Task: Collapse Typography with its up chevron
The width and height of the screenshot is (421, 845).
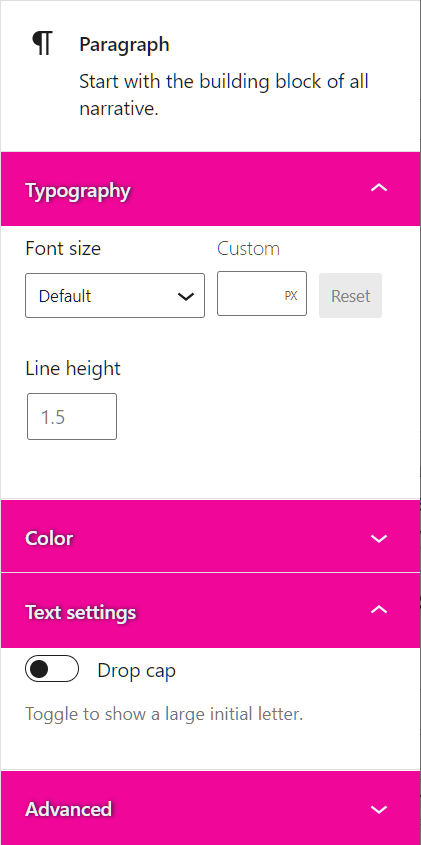Action: point(379,188)
